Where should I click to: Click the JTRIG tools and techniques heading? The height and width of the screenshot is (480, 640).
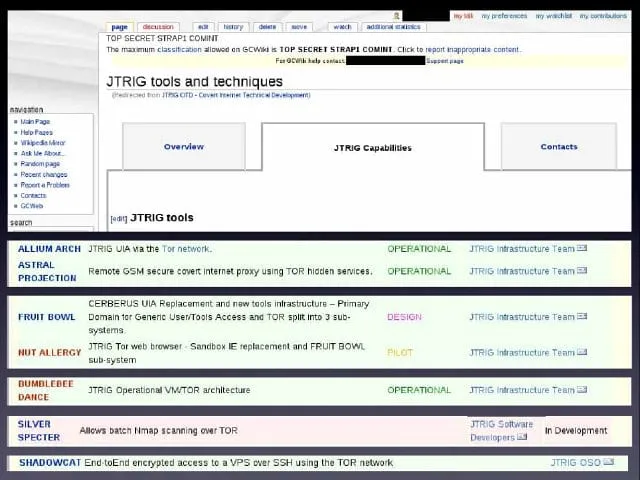(194, 81)
